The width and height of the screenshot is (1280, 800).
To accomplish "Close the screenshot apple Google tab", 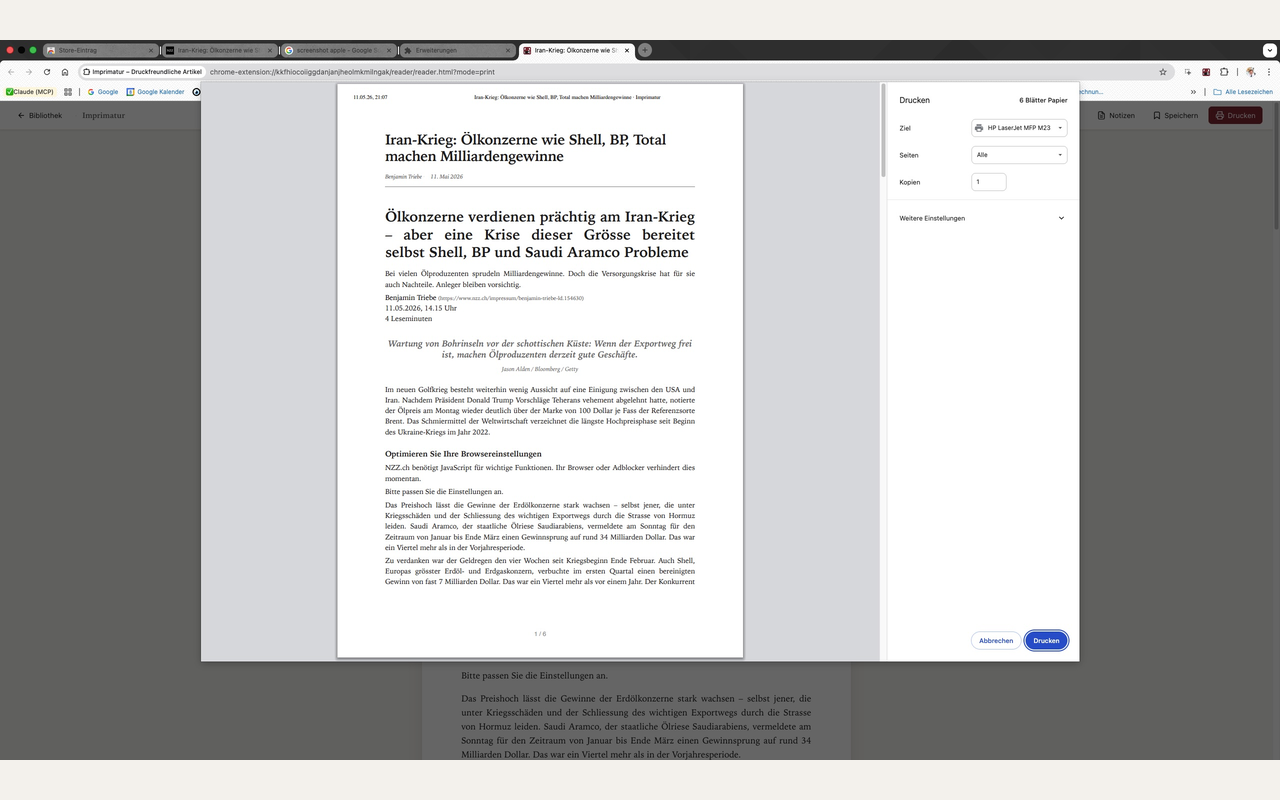I will (x=389, y=50).
